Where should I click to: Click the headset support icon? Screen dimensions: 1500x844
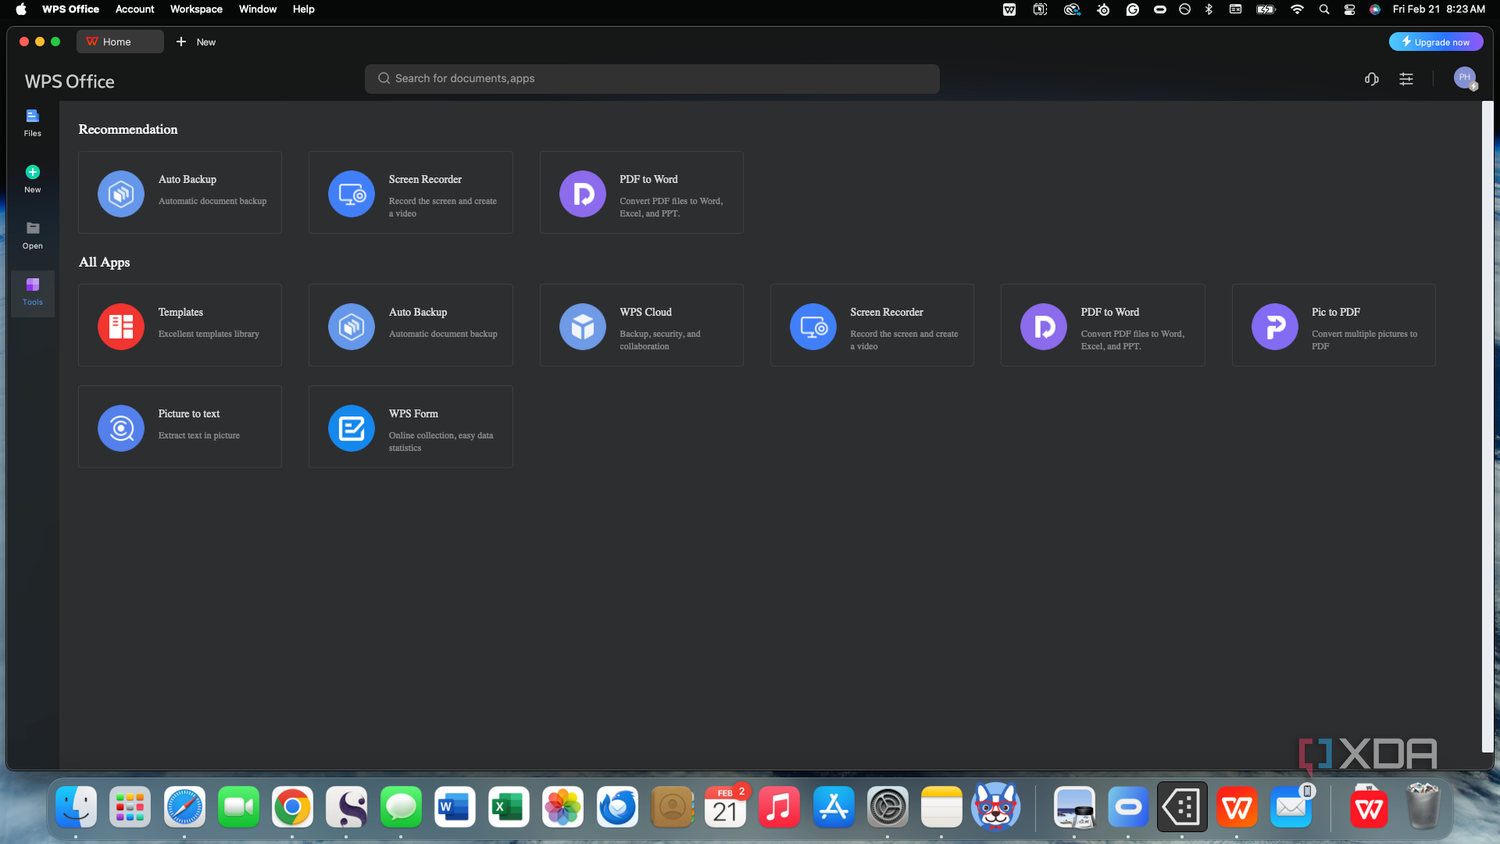coord(1372,79)
